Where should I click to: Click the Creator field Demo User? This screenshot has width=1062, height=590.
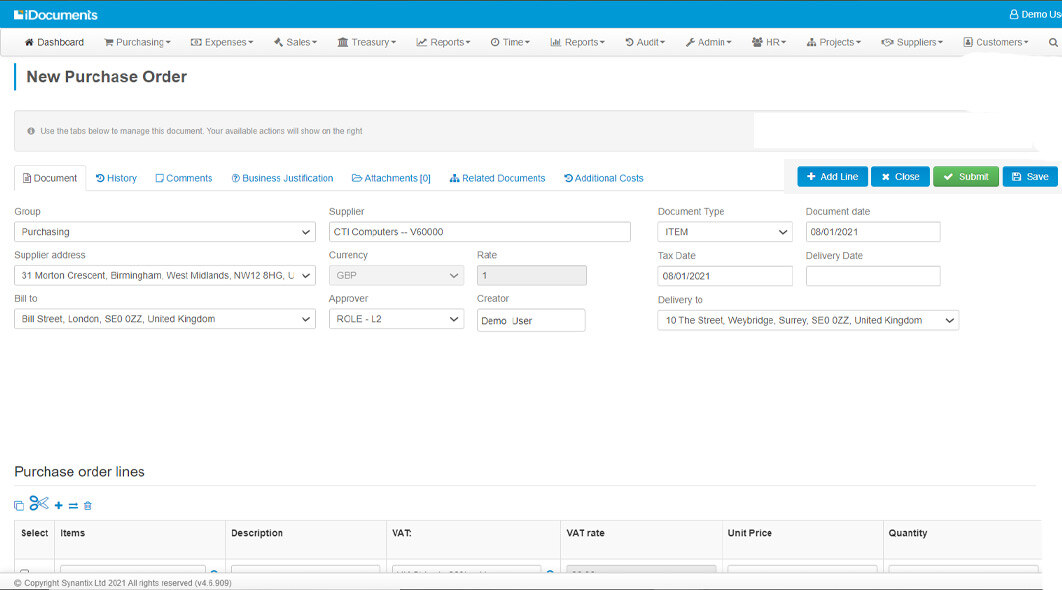click(x=531, y=320)
